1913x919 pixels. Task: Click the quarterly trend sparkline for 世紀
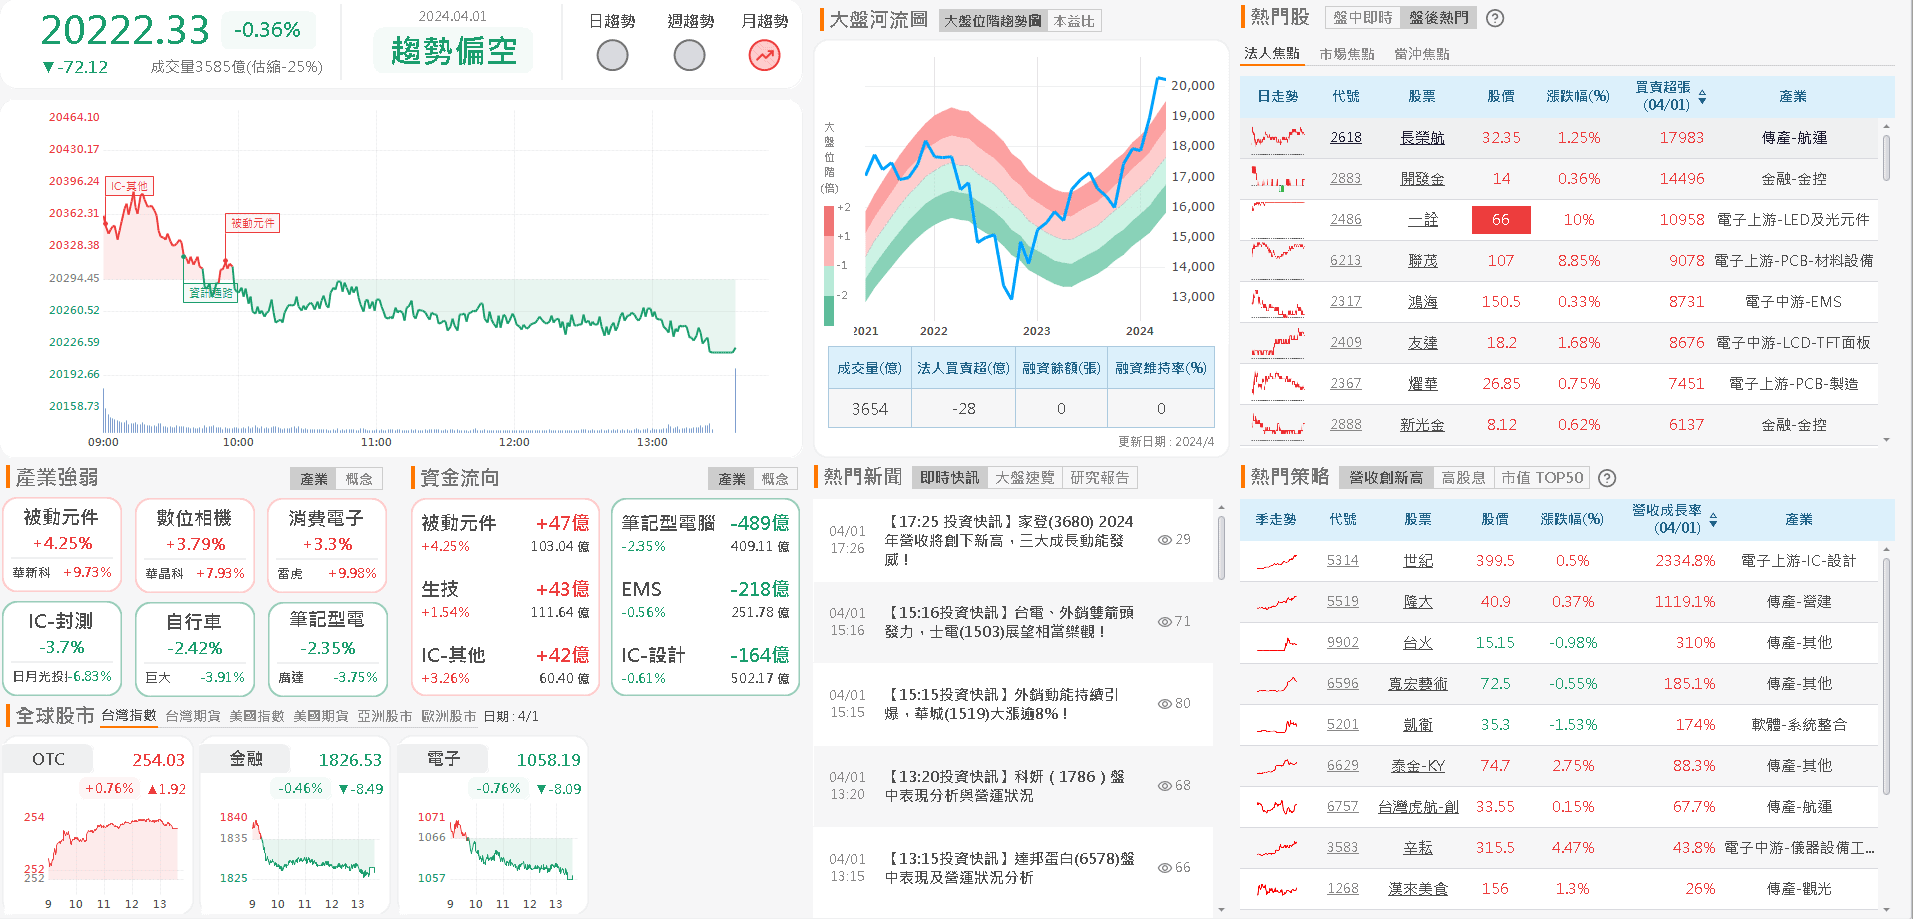tap(1277, 561)
